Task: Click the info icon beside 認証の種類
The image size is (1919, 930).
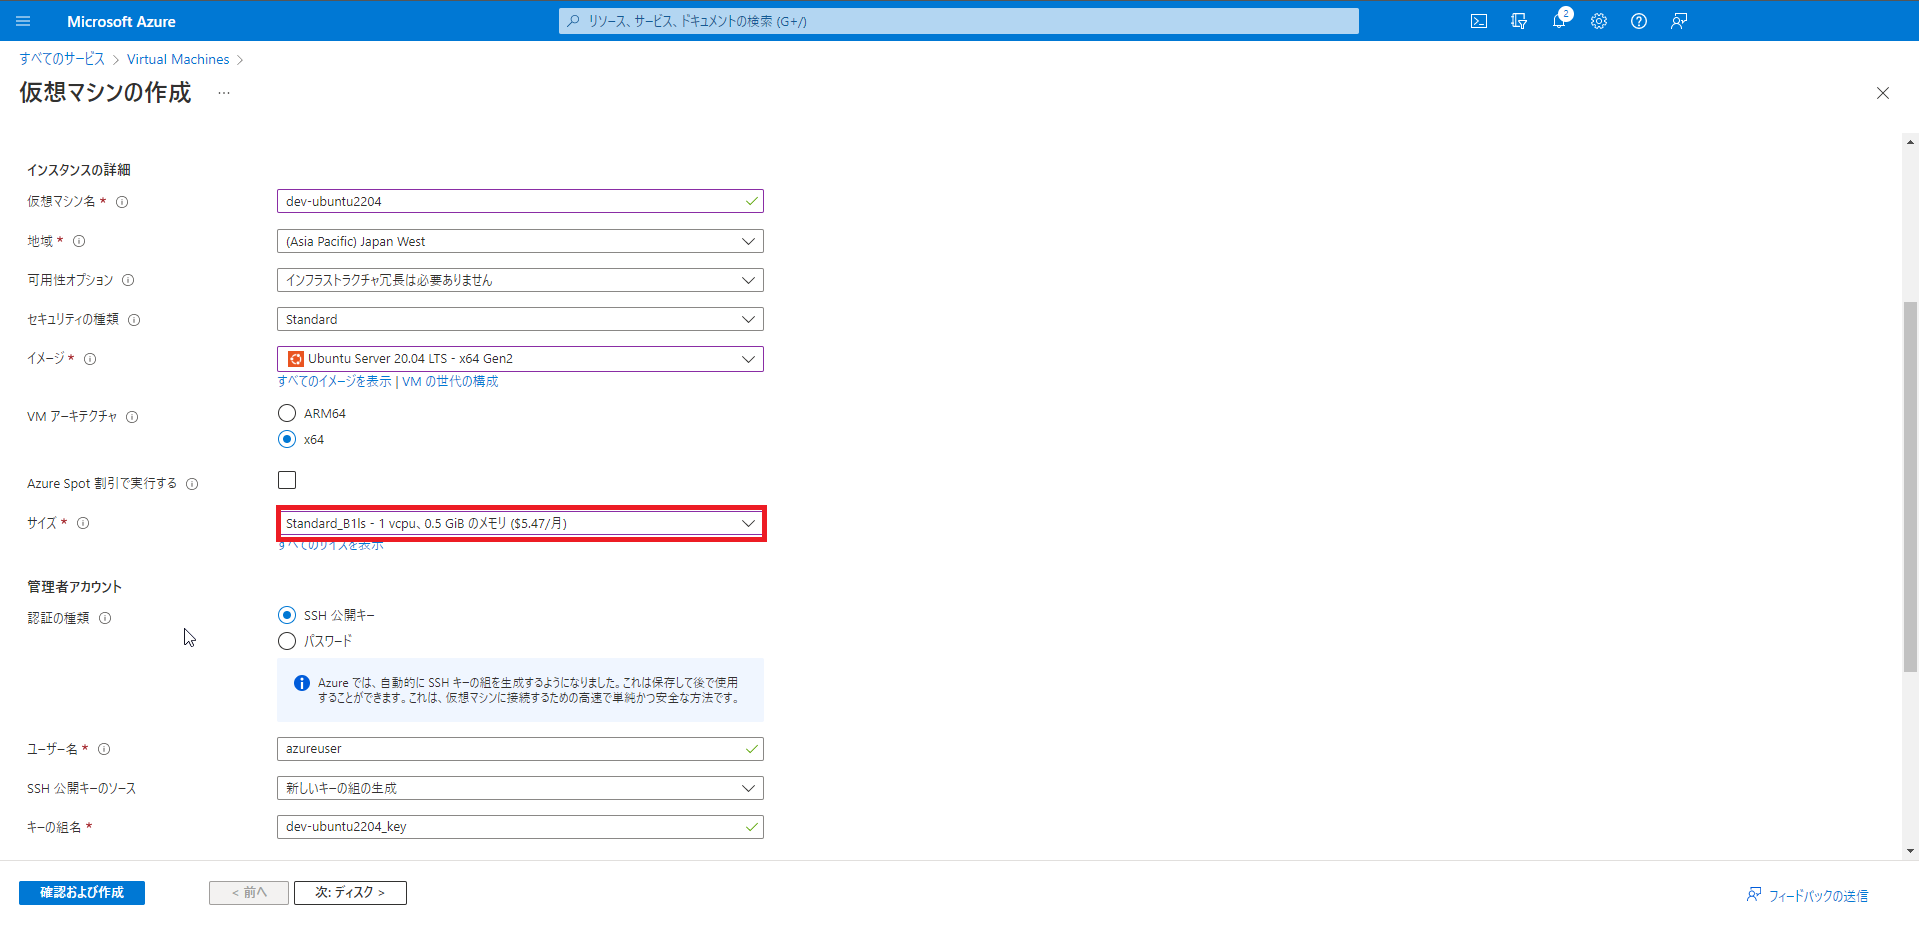Action: [105, 618]
